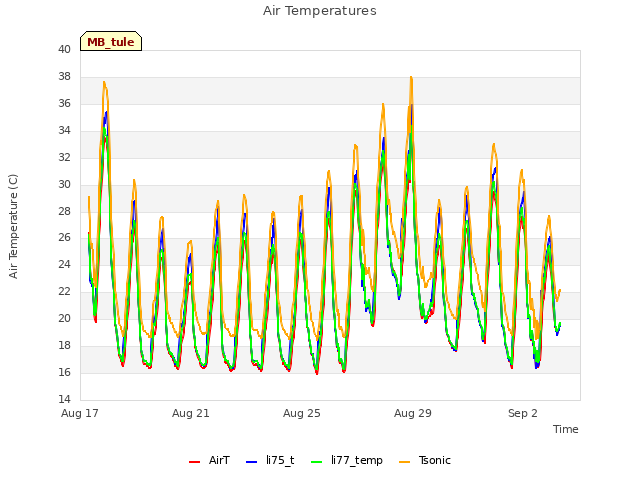Click the 22 y-axis tick label

point(64,291)
